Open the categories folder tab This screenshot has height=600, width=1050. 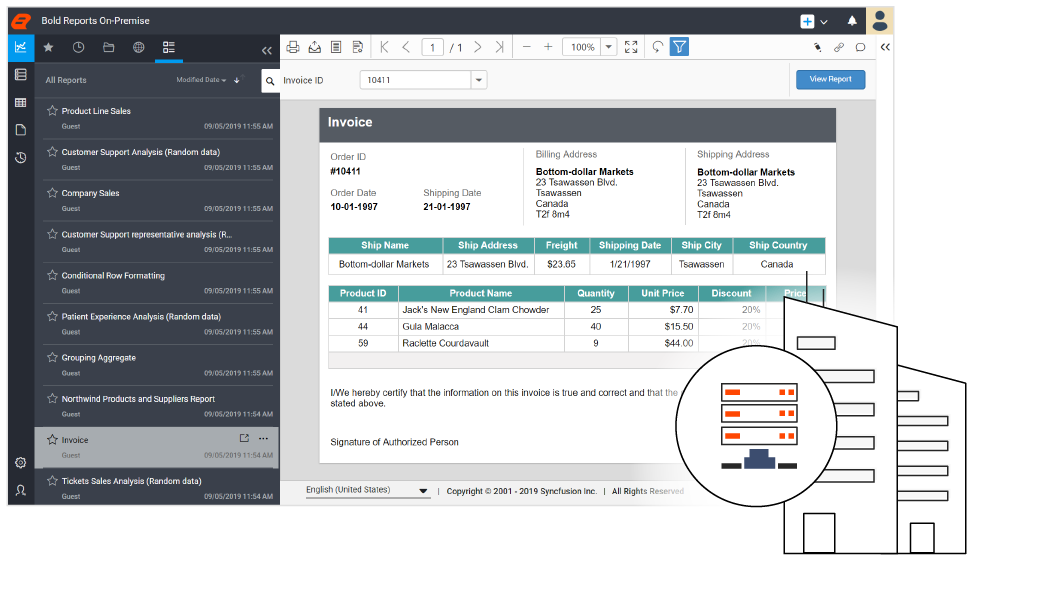pos(108,48)
